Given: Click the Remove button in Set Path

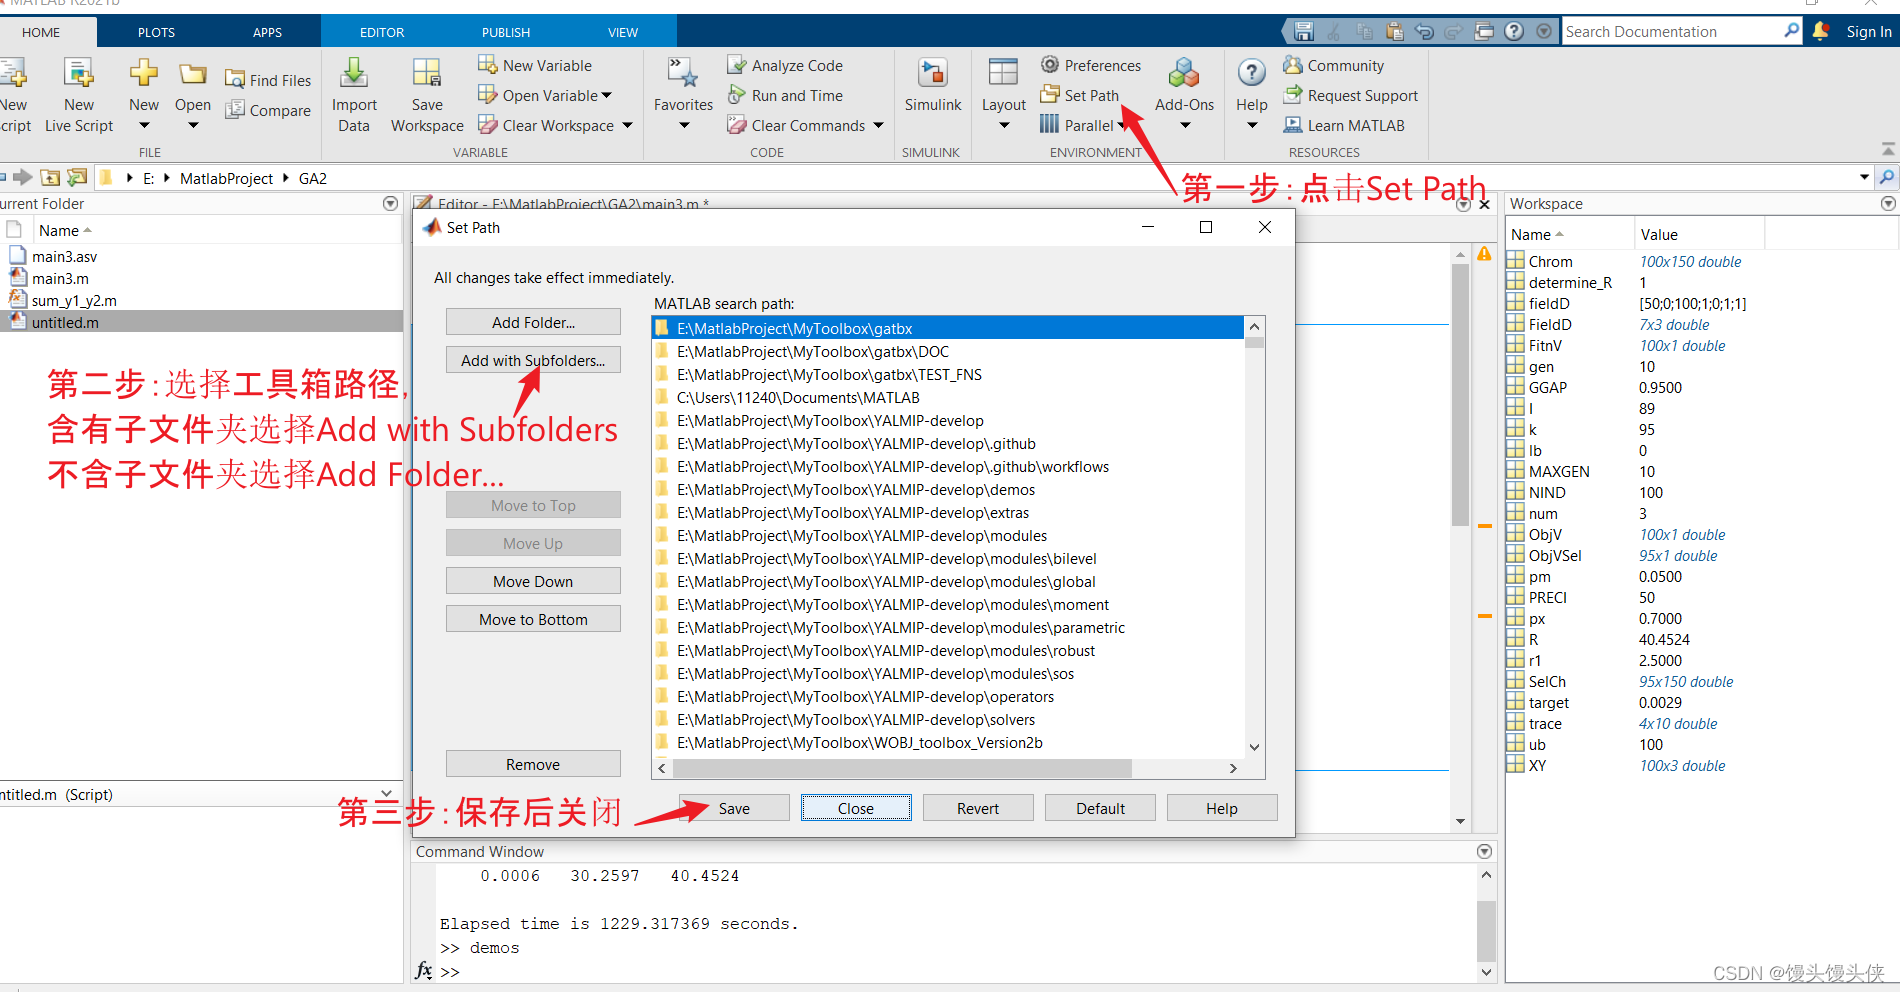Looking at the screenshot, I should click(533, 764).
